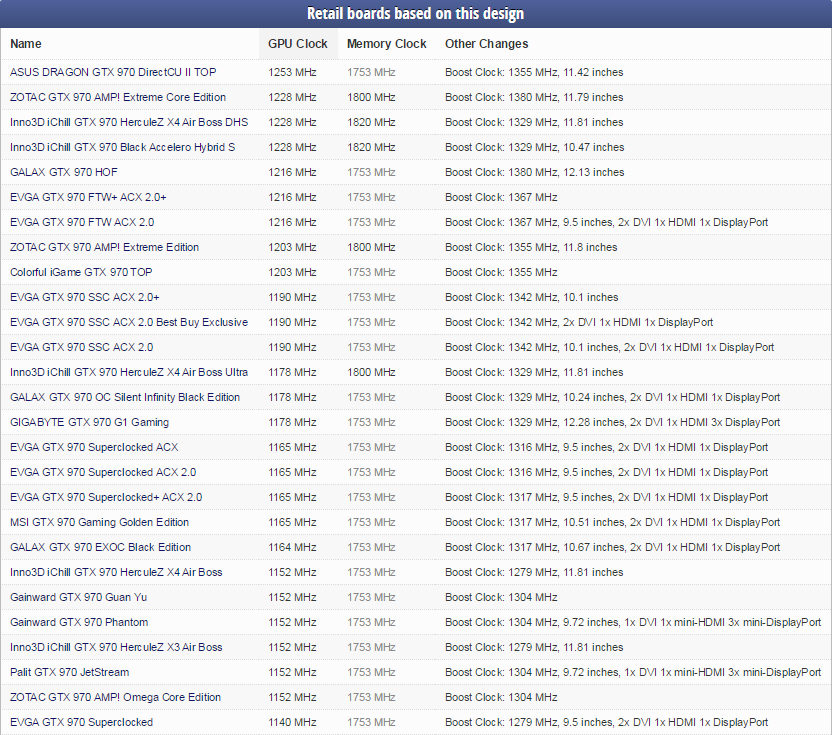Click Boost Clock 1304 MHz in ZOTAC Omega Core row
832x735 pixels.
click(x=501, y=696)
